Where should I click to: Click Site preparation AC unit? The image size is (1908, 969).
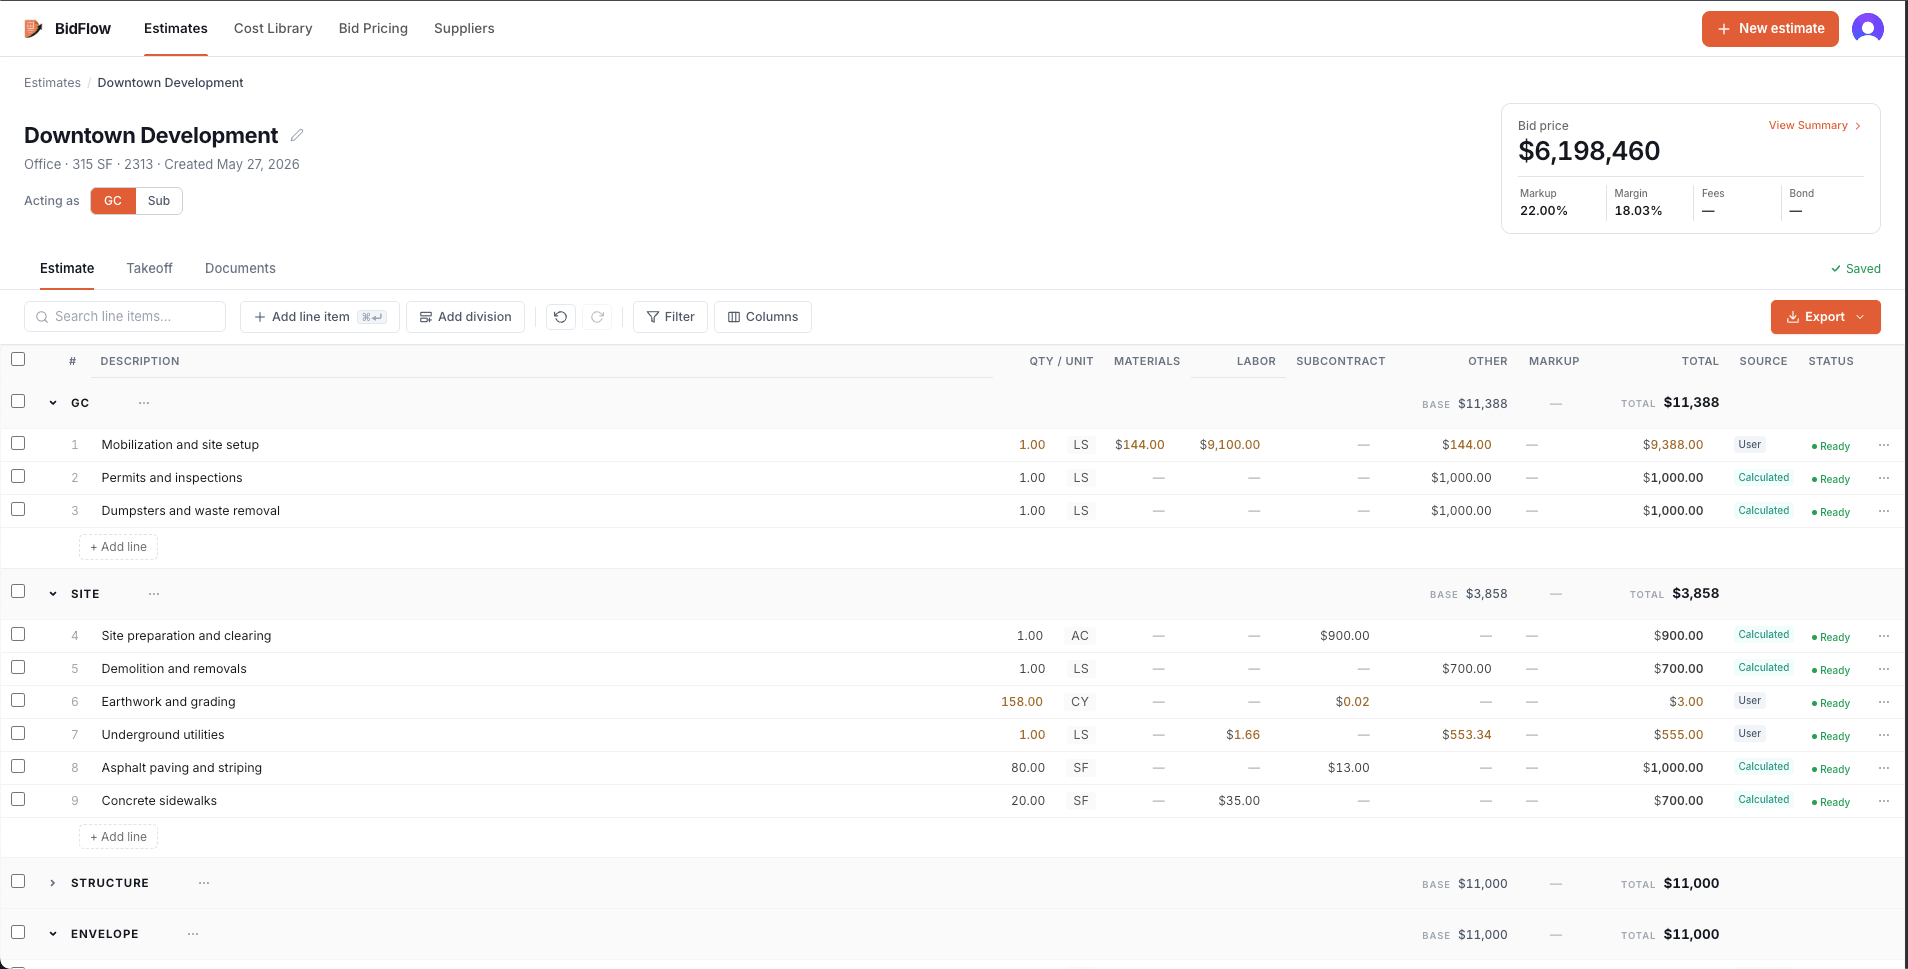pyautogui.click(x=1080, y=636)
